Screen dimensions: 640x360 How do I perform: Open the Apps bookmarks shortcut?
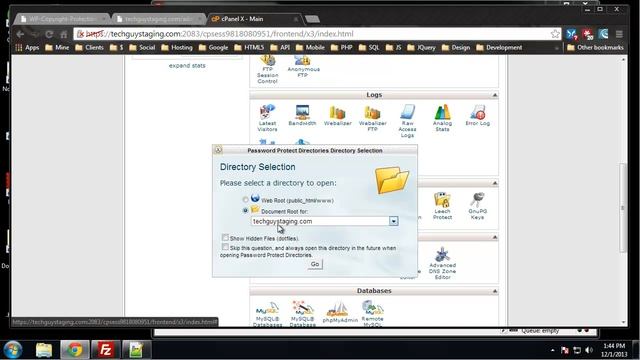click(27, 48)
